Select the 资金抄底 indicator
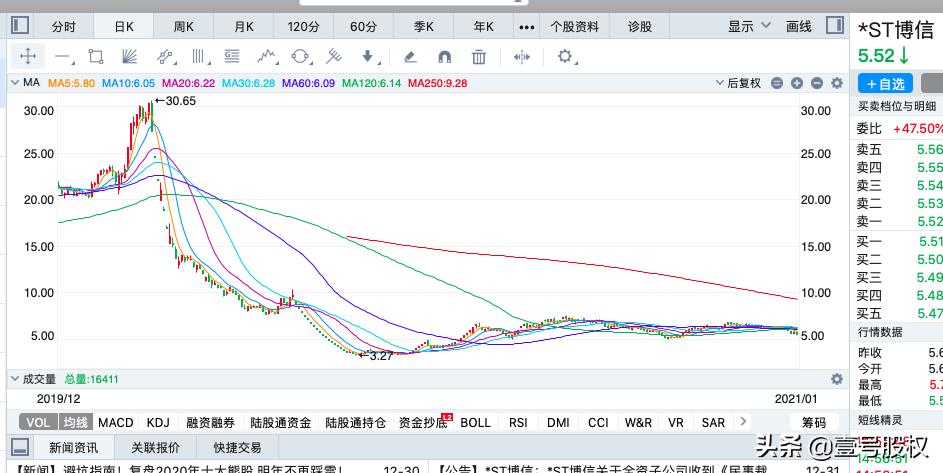 coord(423,422)
